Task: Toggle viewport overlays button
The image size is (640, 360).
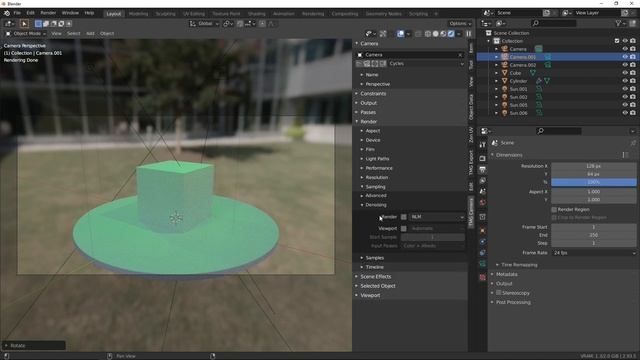Action: pos(400,33)
